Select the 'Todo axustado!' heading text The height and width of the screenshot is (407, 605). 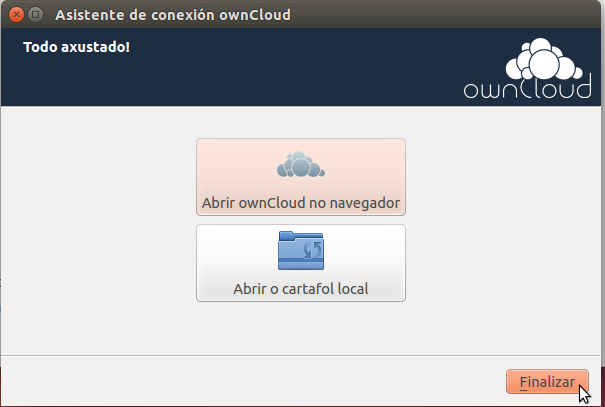76,47
